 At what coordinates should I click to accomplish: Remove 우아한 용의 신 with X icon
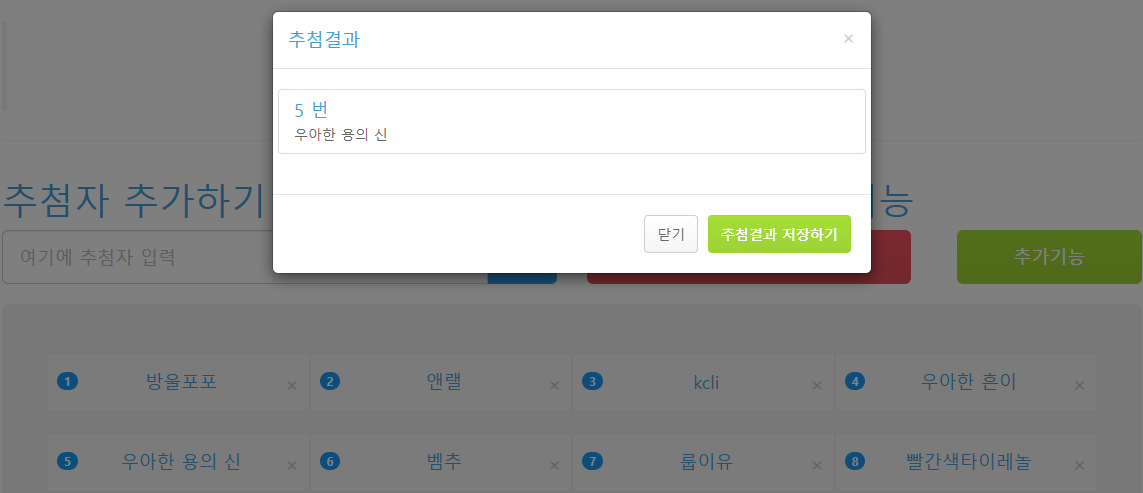click(x=292, y=465)
